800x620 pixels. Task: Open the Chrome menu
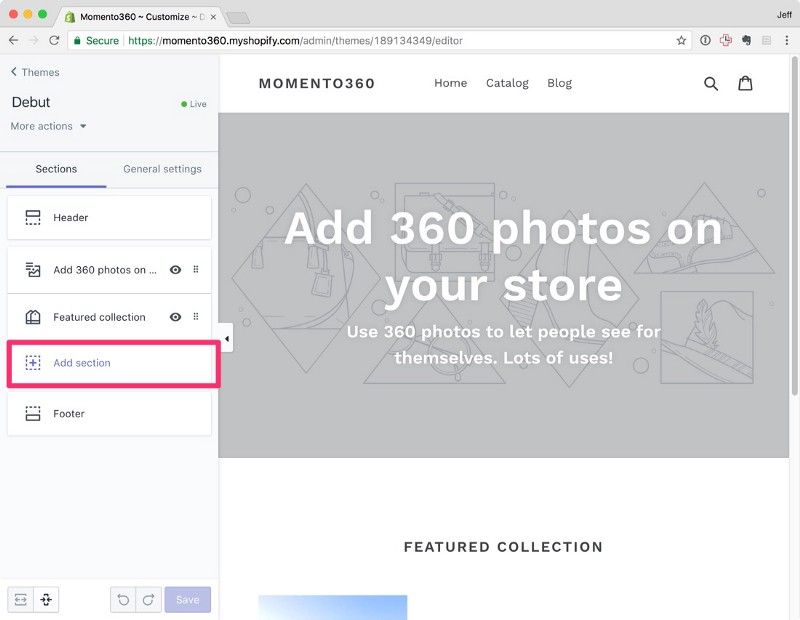click(x=787, y=40)
